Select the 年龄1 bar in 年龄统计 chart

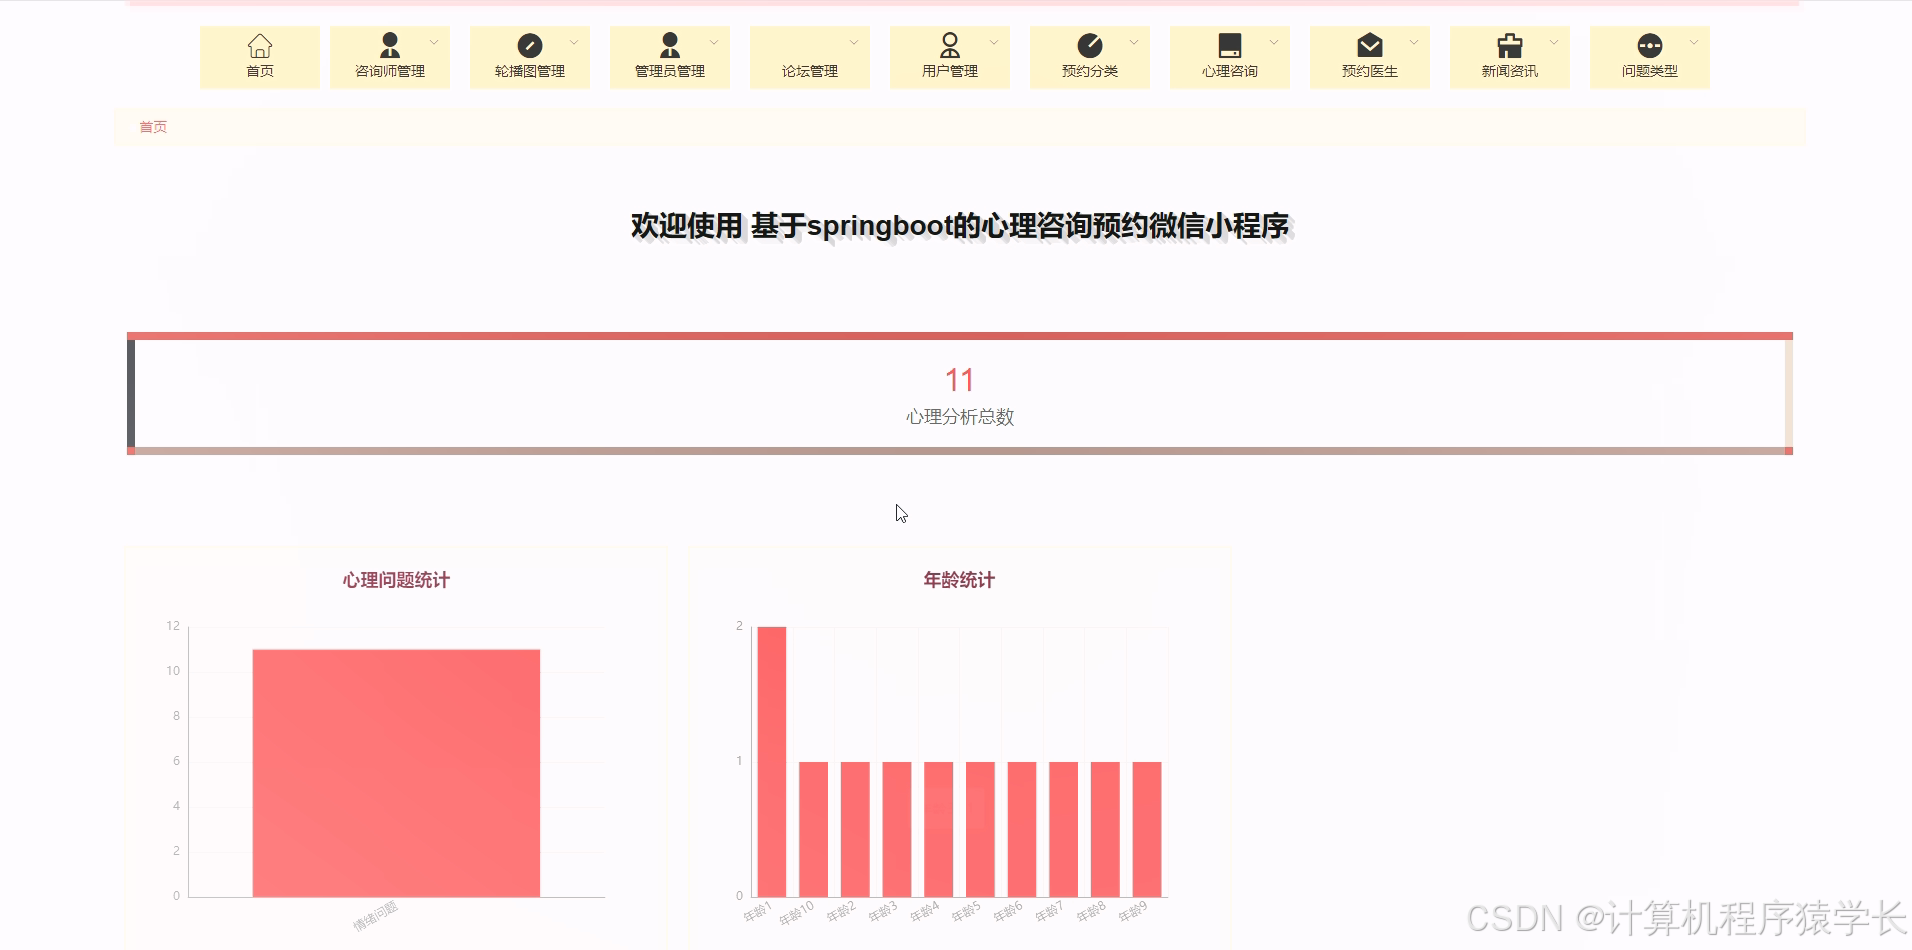771,760
